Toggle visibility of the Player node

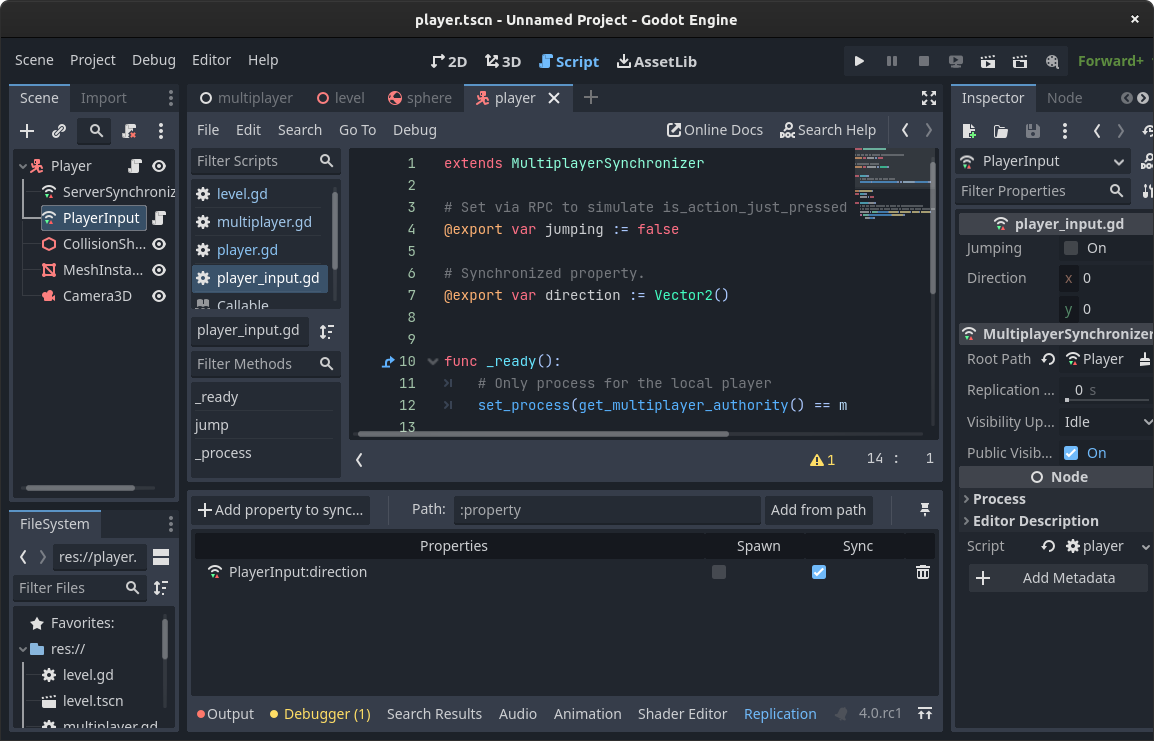click(x=159, y=166)
